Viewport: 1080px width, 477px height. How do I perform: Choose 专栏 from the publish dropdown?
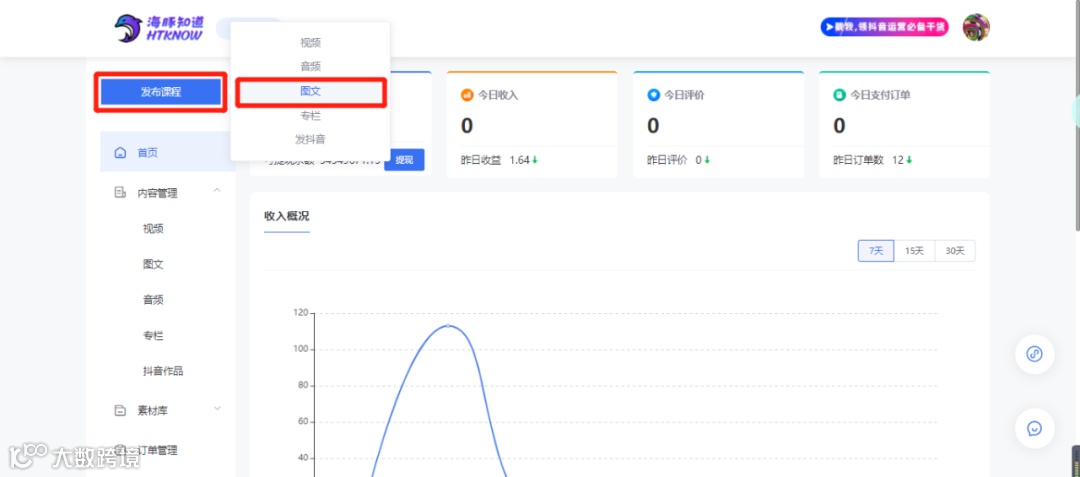tap(311, 115)
